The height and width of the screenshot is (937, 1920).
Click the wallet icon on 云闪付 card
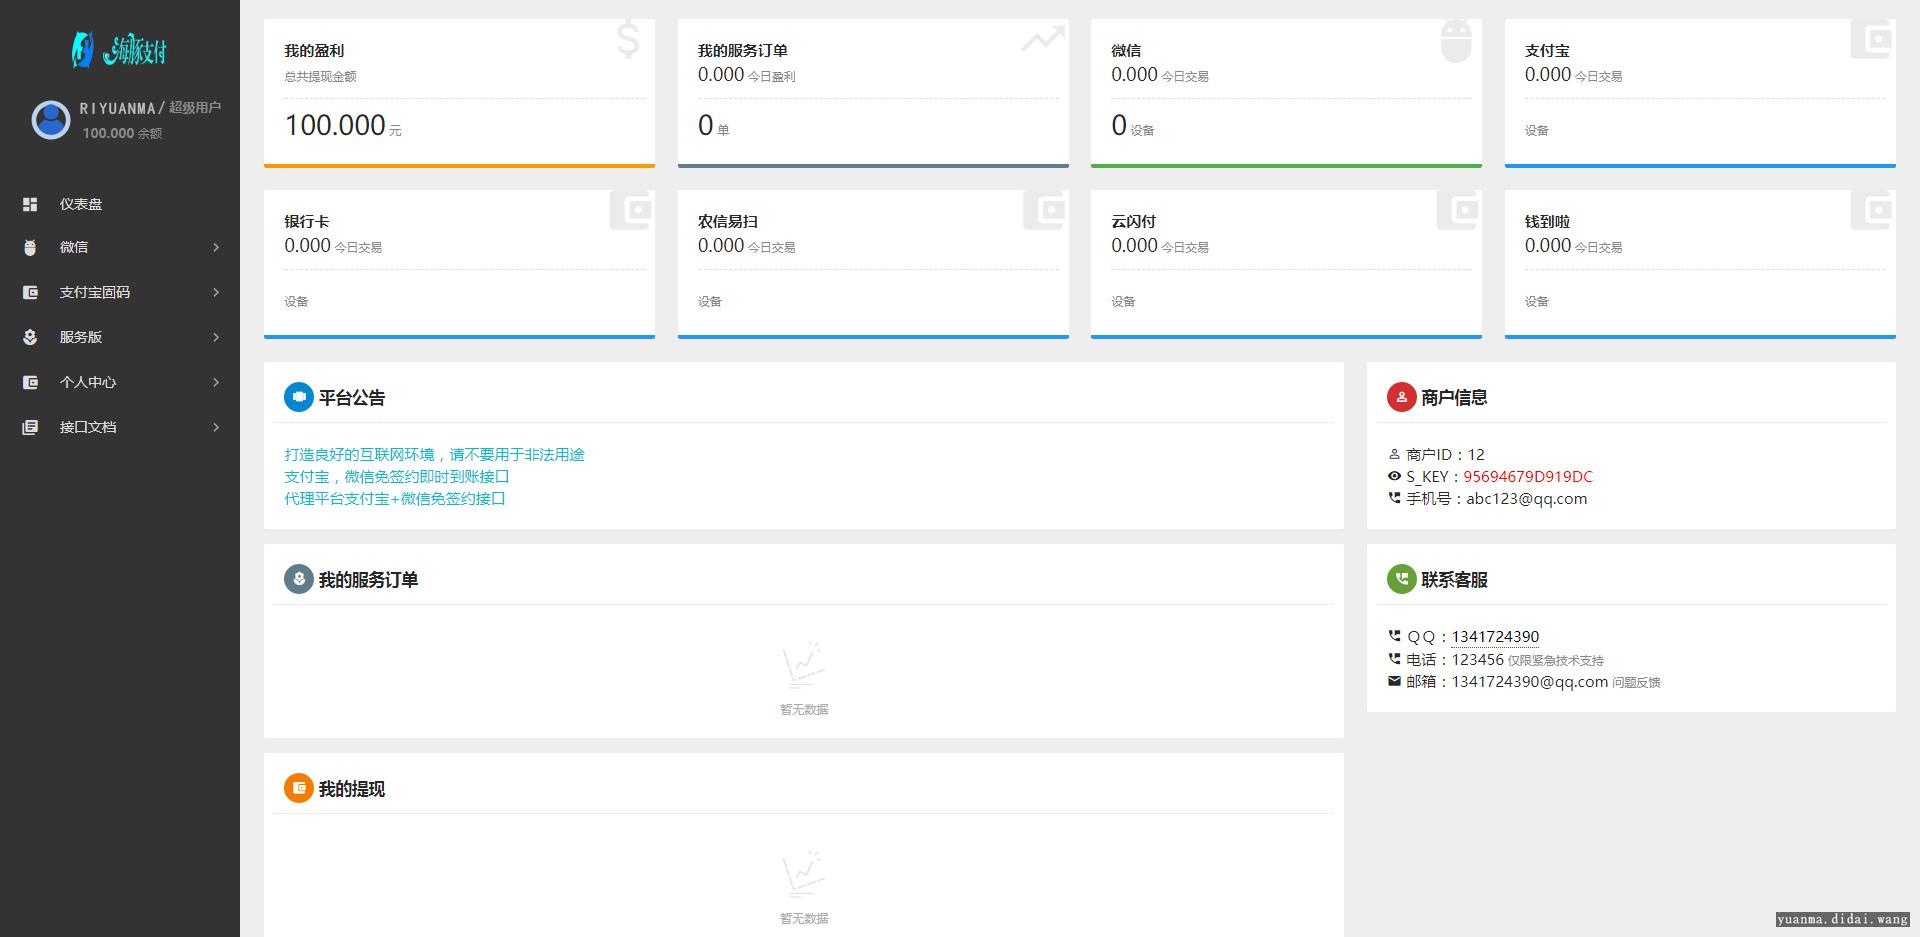click(1458, 210)
